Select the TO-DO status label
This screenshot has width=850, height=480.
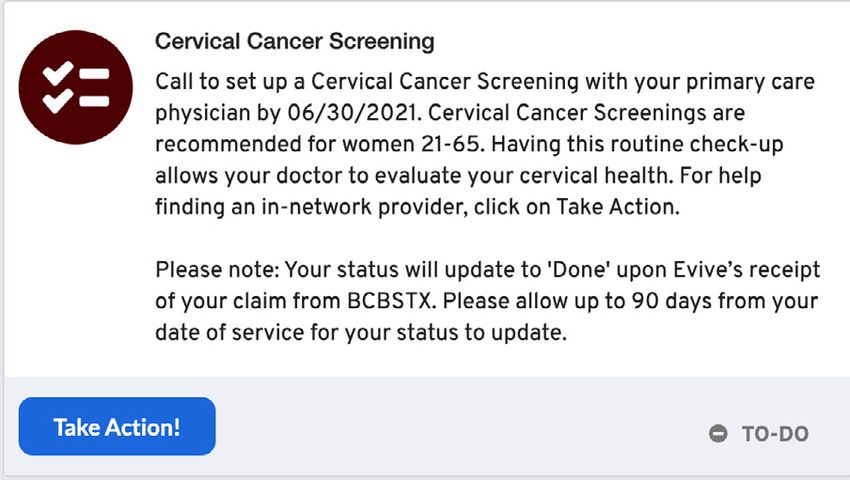775,434
